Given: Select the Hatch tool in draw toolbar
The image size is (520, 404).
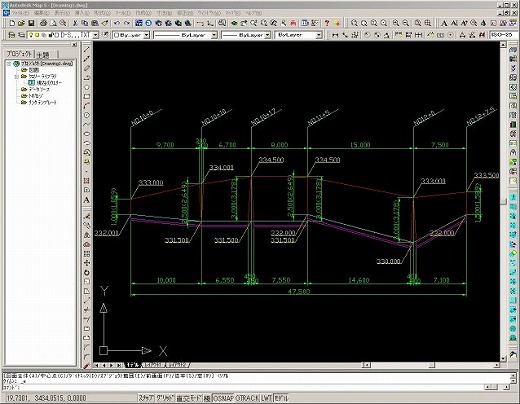Looking at the screenshot, I should (x=87, y=181).
